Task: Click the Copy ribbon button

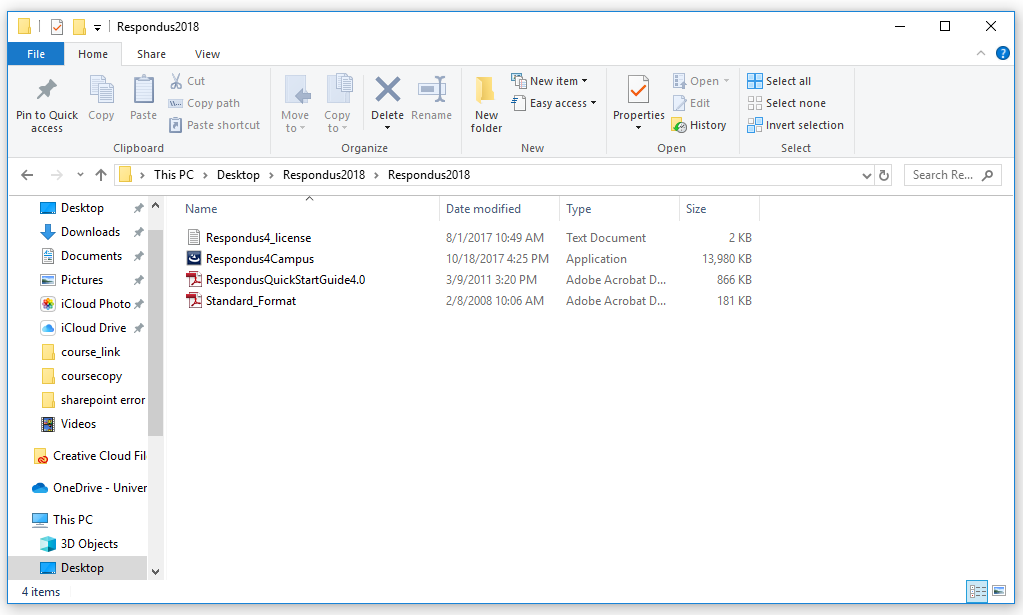Action: tap(101, 98)
